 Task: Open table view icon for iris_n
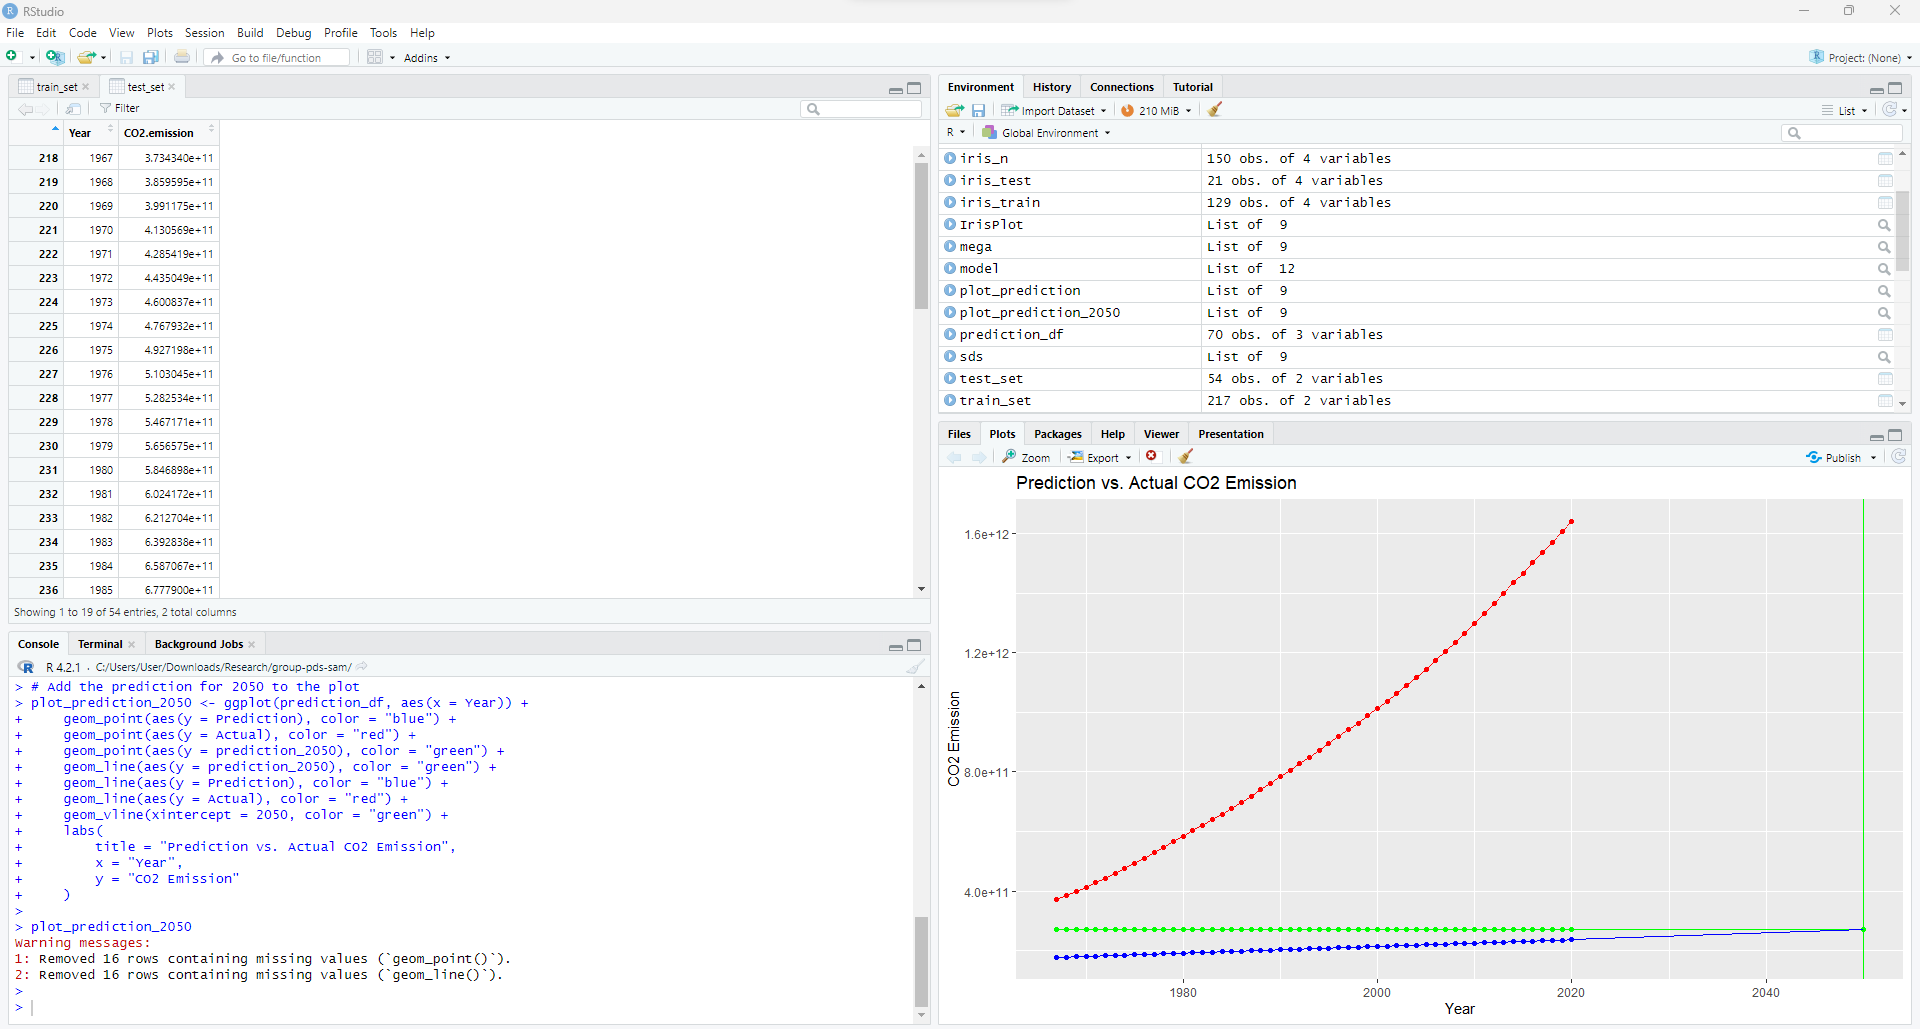[1884, 159]
